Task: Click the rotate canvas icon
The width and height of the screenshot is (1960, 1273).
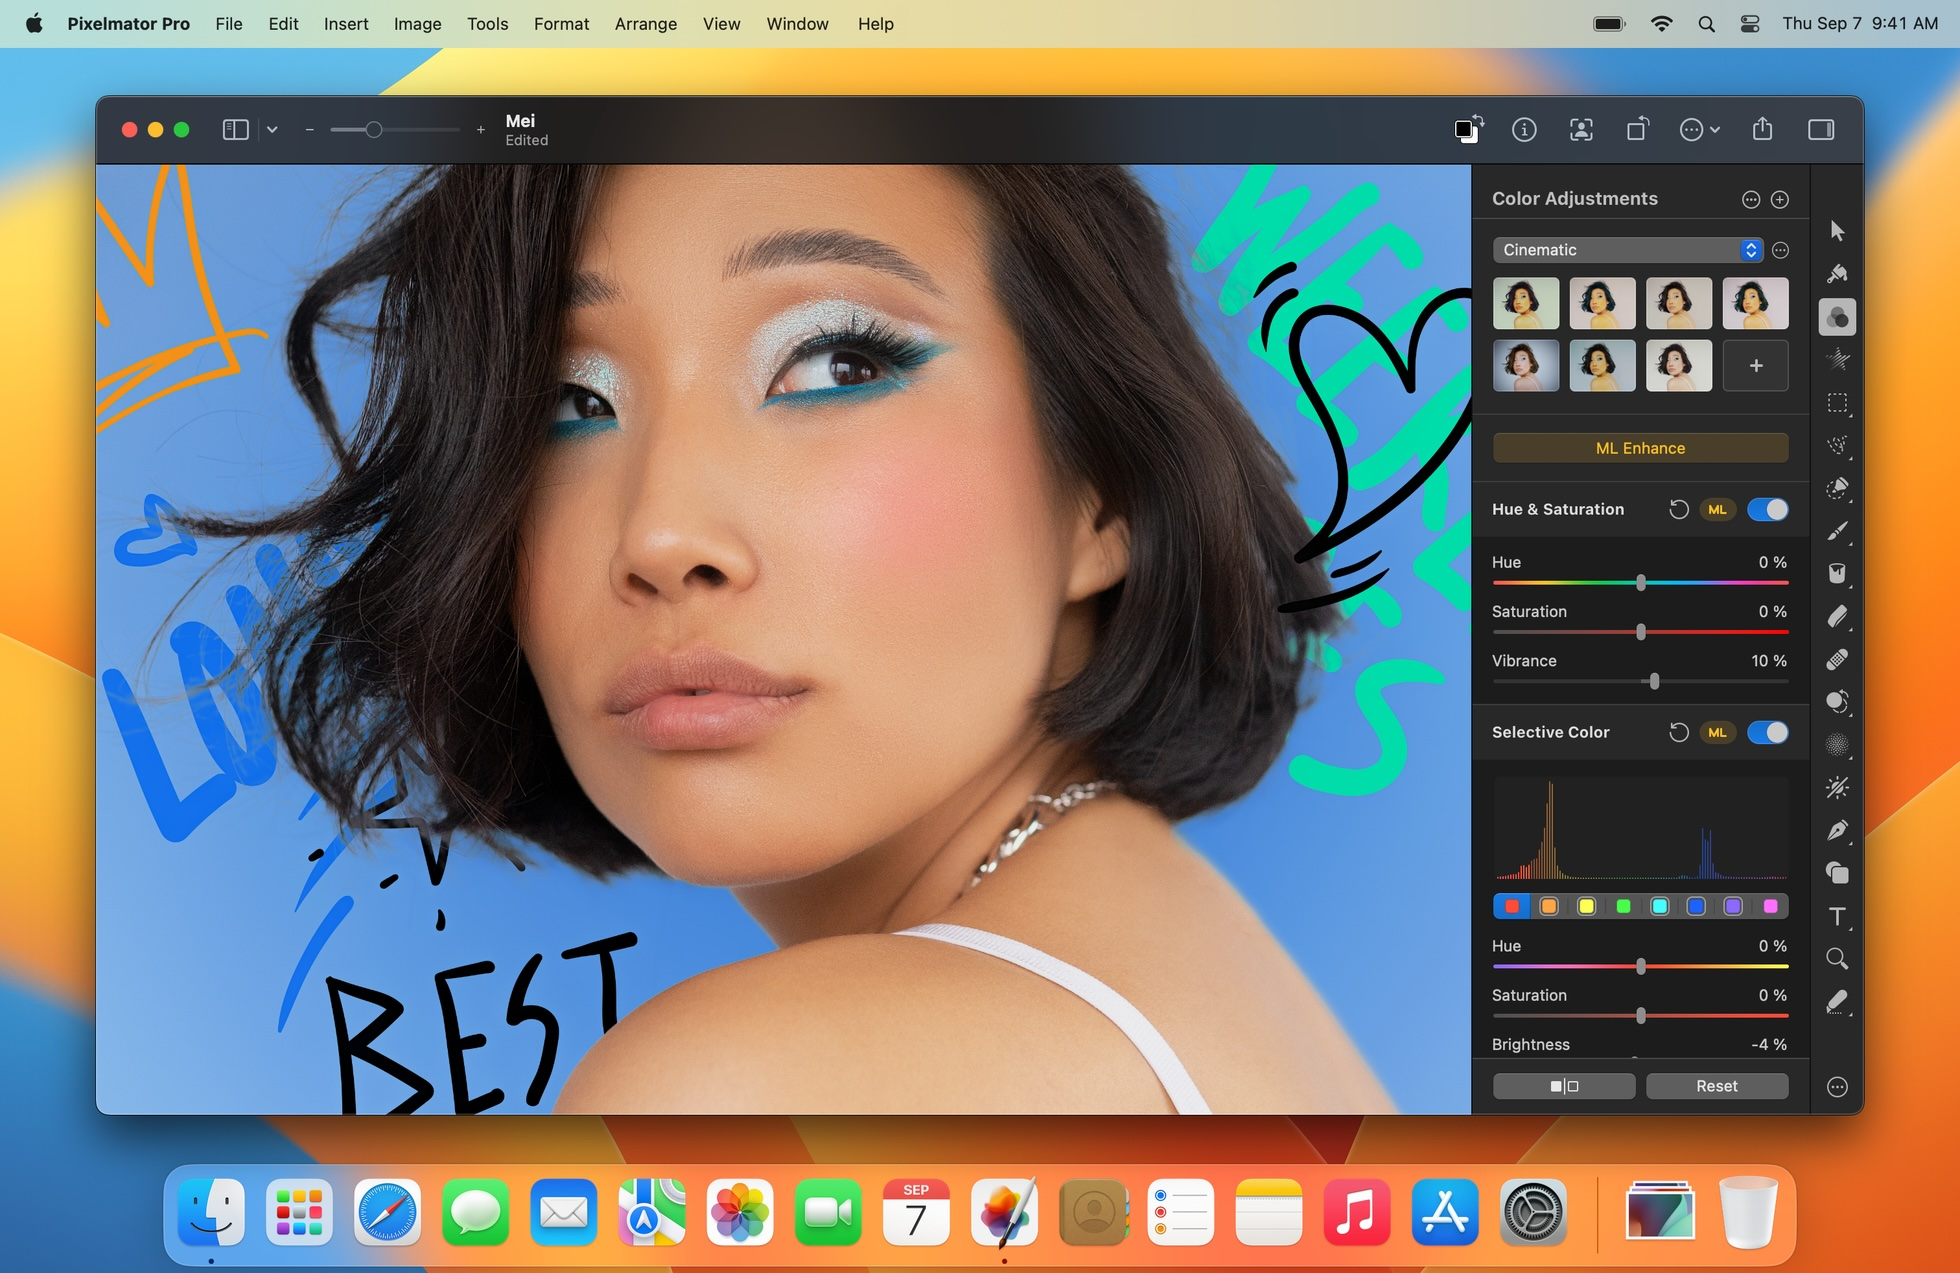Action: point(1637,129)
